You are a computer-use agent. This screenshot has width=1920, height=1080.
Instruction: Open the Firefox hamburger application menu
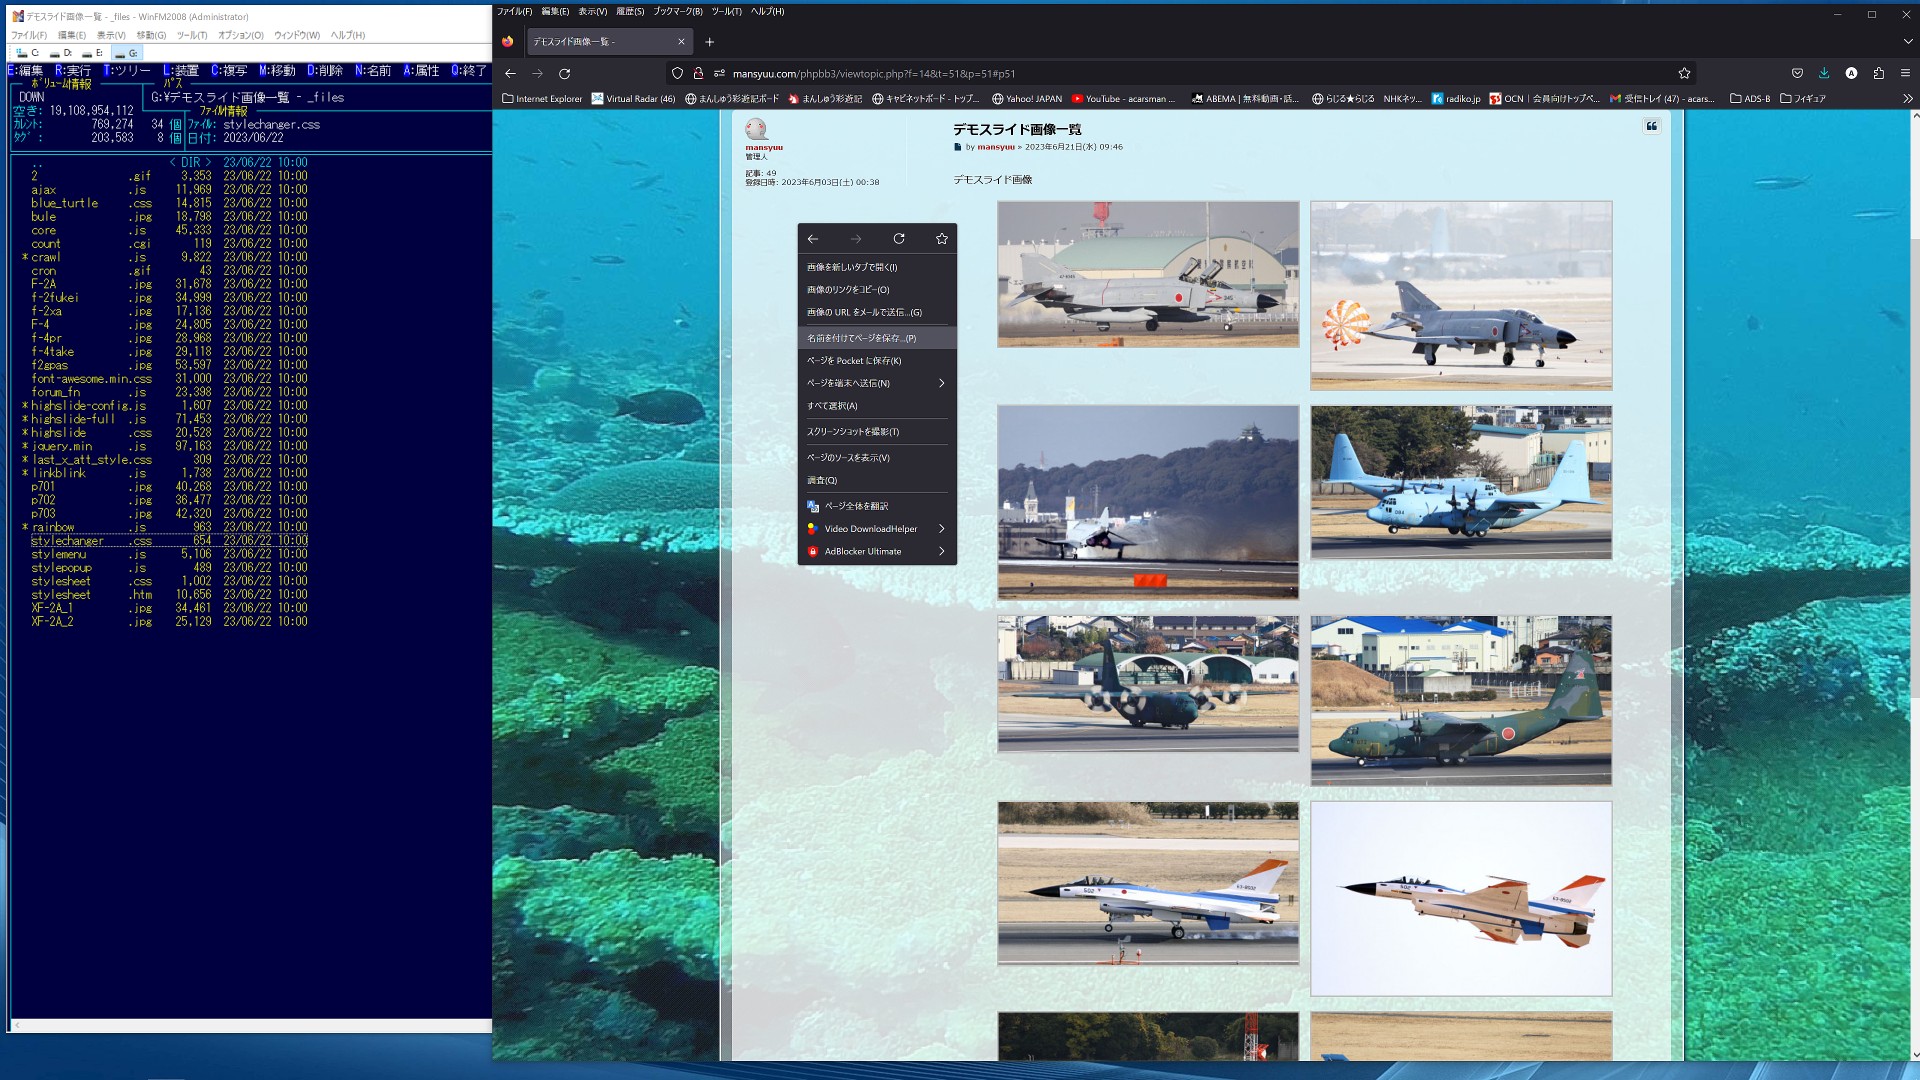[x=1905, y=73]
